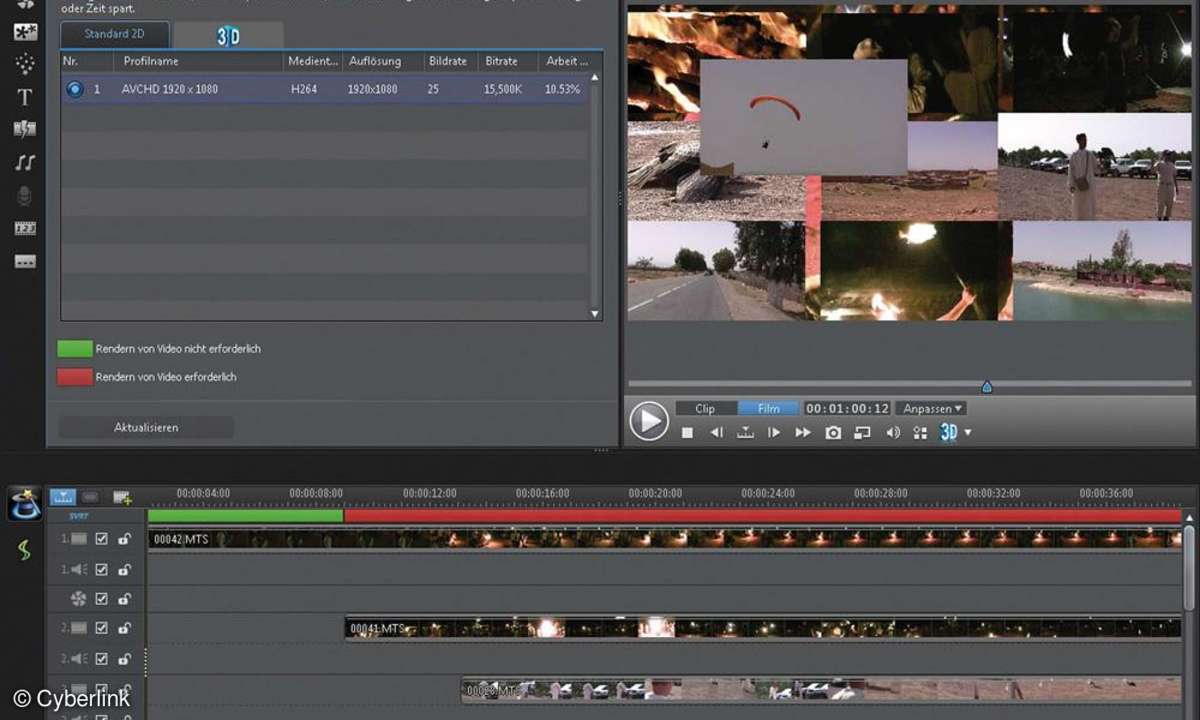This screenshot has height=720, width=1200.
Task: Enable 3D mode in the preview controls
Action: click(x=949, y=432)
